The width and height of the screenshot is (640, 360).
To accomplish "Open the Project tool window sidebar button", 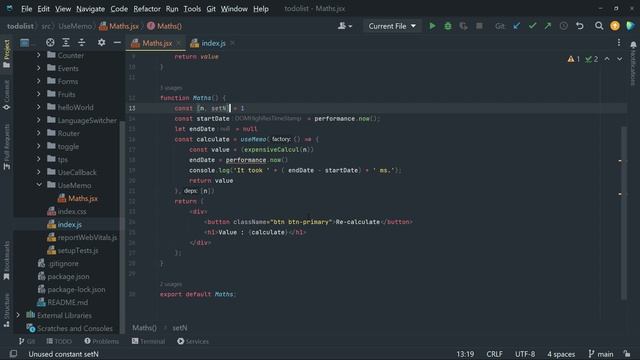I will coord(7,54).
